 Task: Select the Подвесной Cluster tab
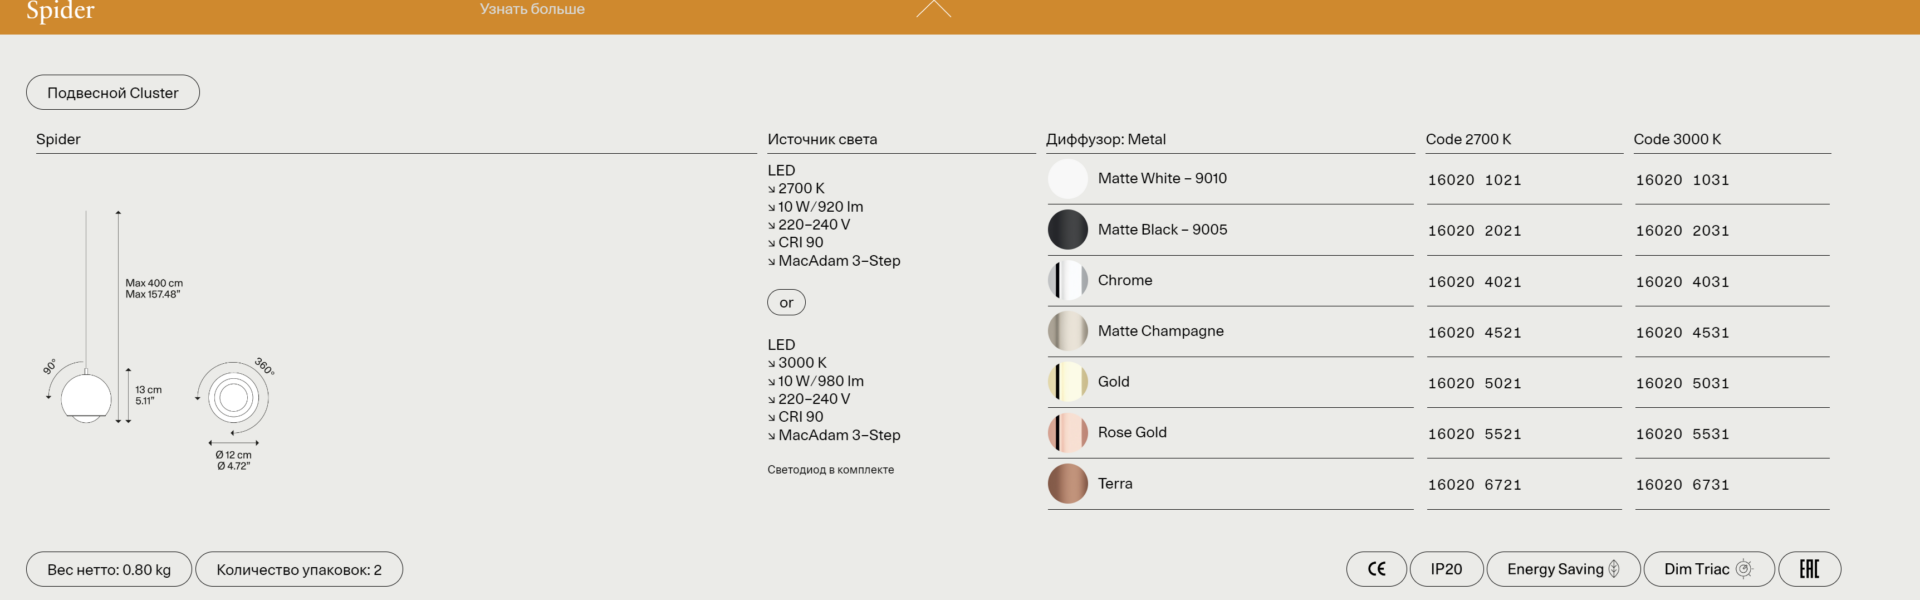coord(113,93)
